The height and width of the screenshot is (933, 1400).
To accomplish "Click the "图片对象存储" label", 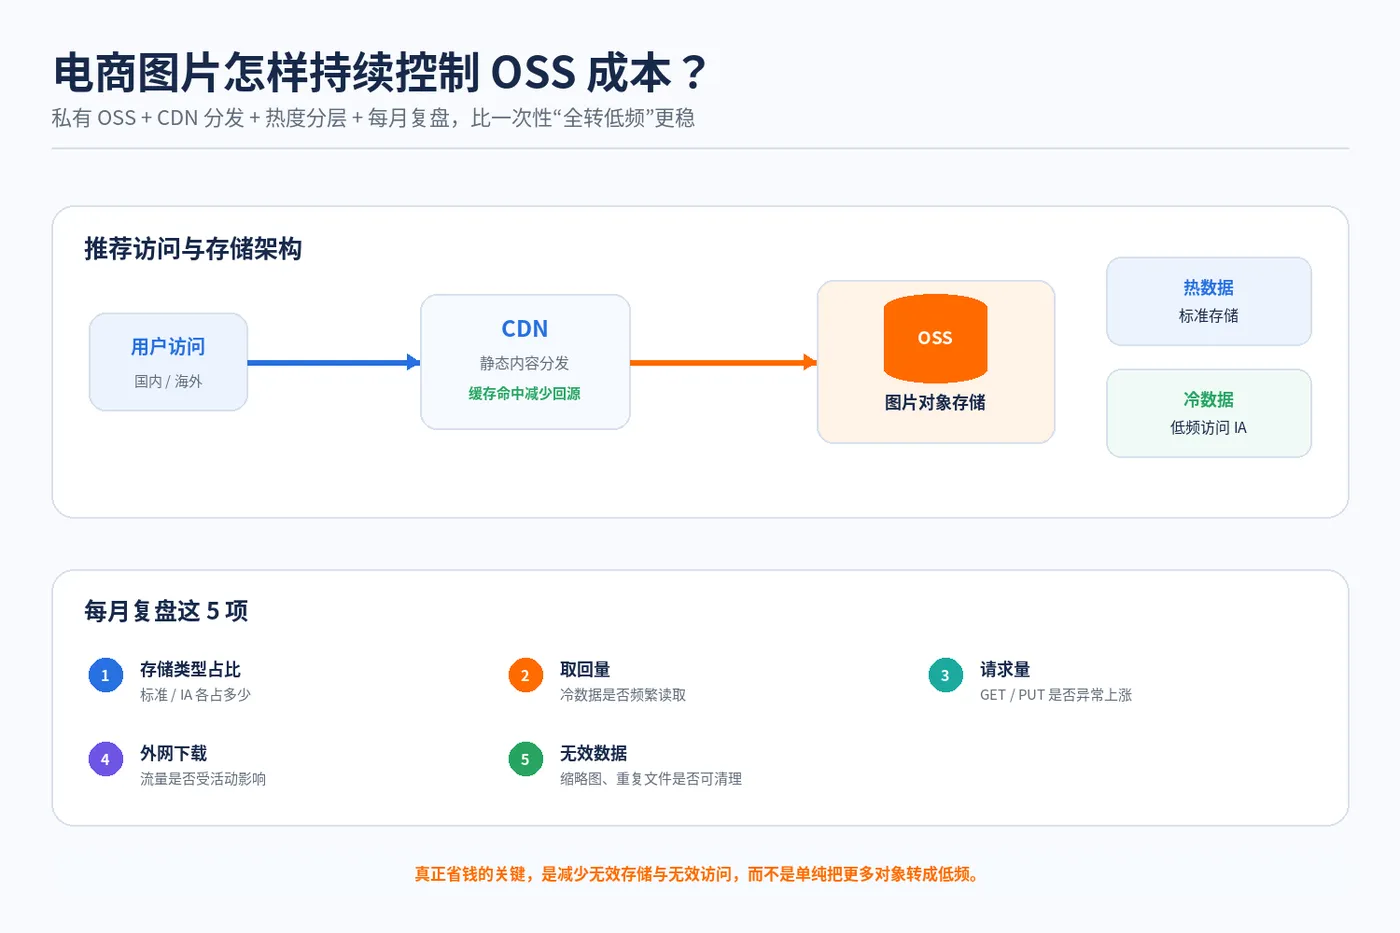I will point(935,402).
